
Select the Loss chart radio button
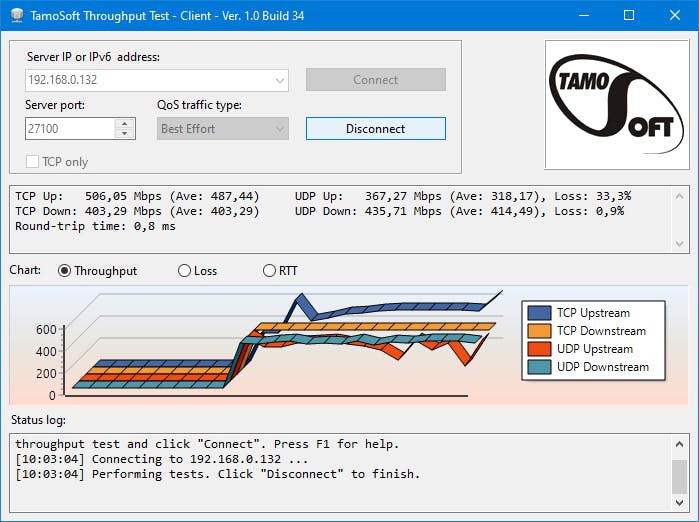[184, 271]
